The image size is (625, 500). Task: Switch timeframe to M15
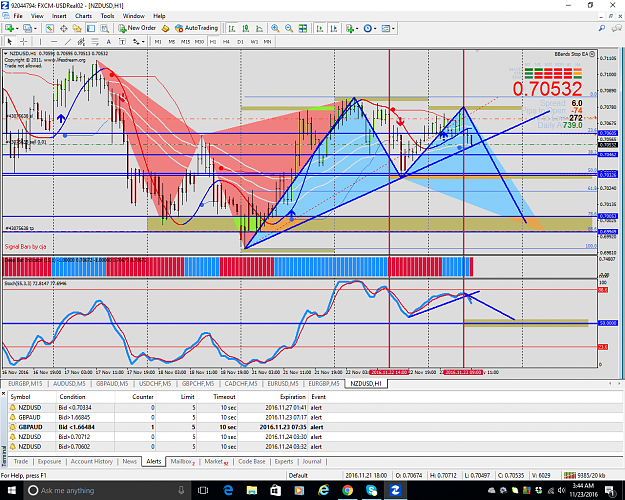[185, 41]
